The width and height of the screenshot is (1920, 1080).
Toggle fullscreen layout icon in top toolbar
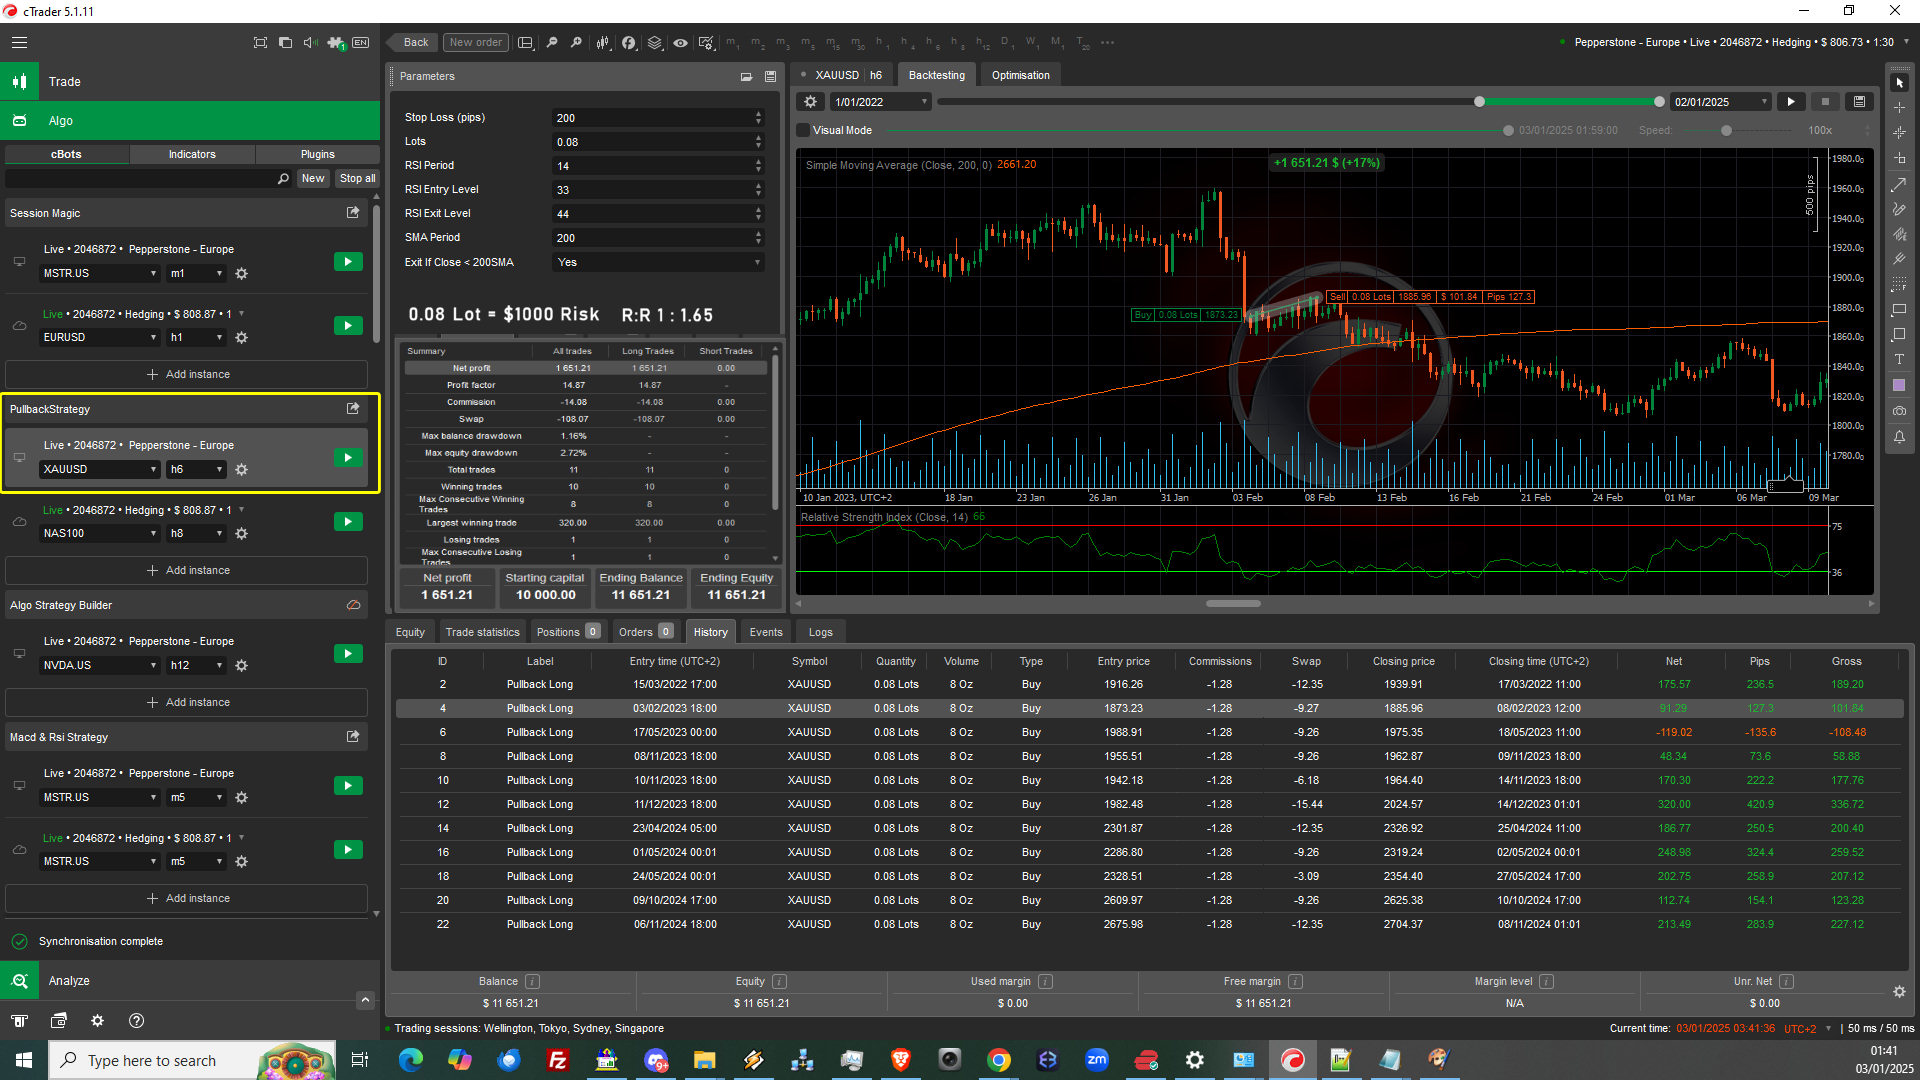[260, 42]
